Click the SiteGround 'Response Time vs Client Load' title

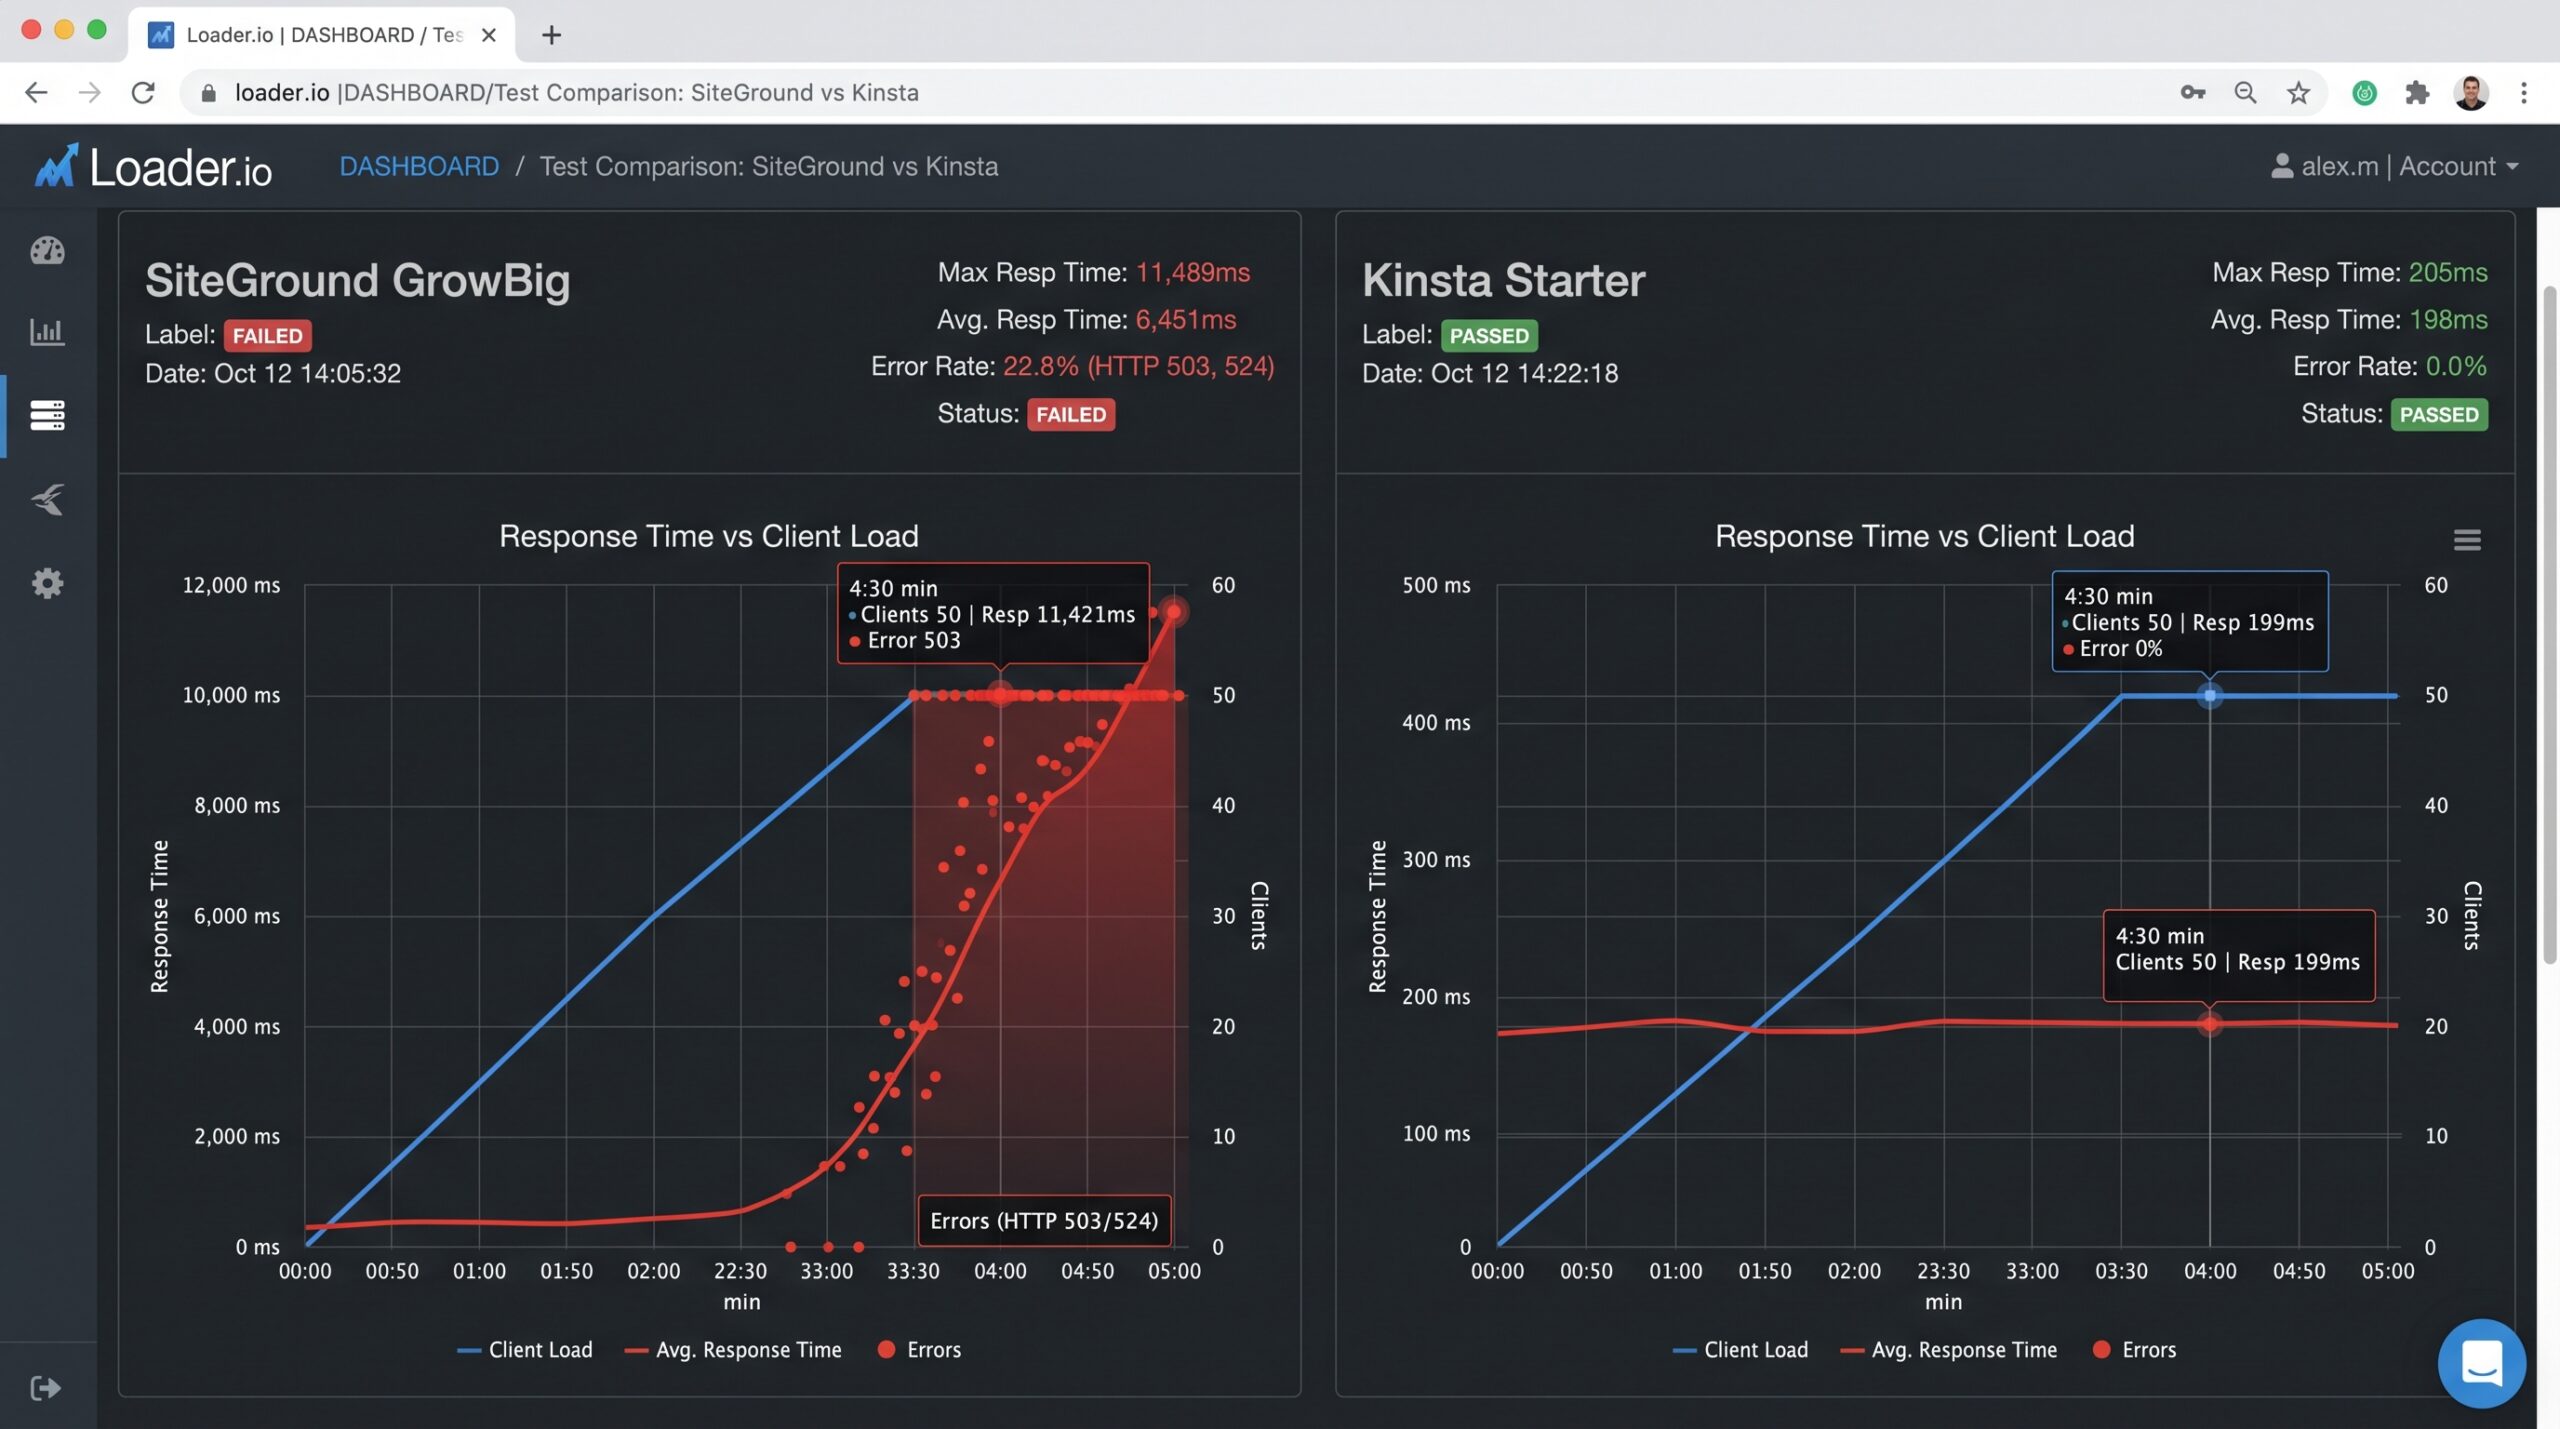click(x=709, y=537)
